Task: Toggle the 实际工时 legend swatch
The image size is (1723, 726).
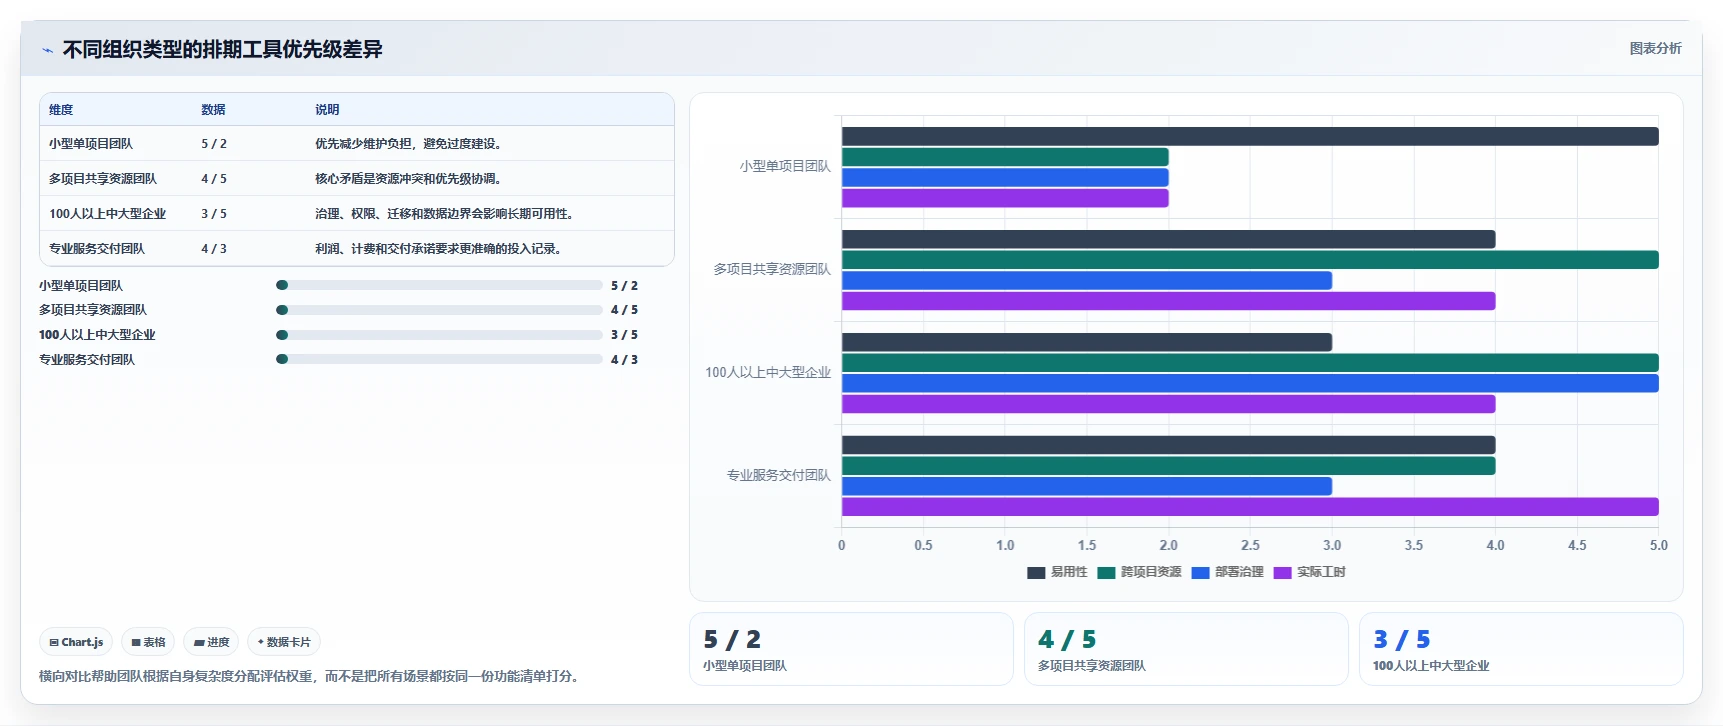Action: pos(1283,573)
